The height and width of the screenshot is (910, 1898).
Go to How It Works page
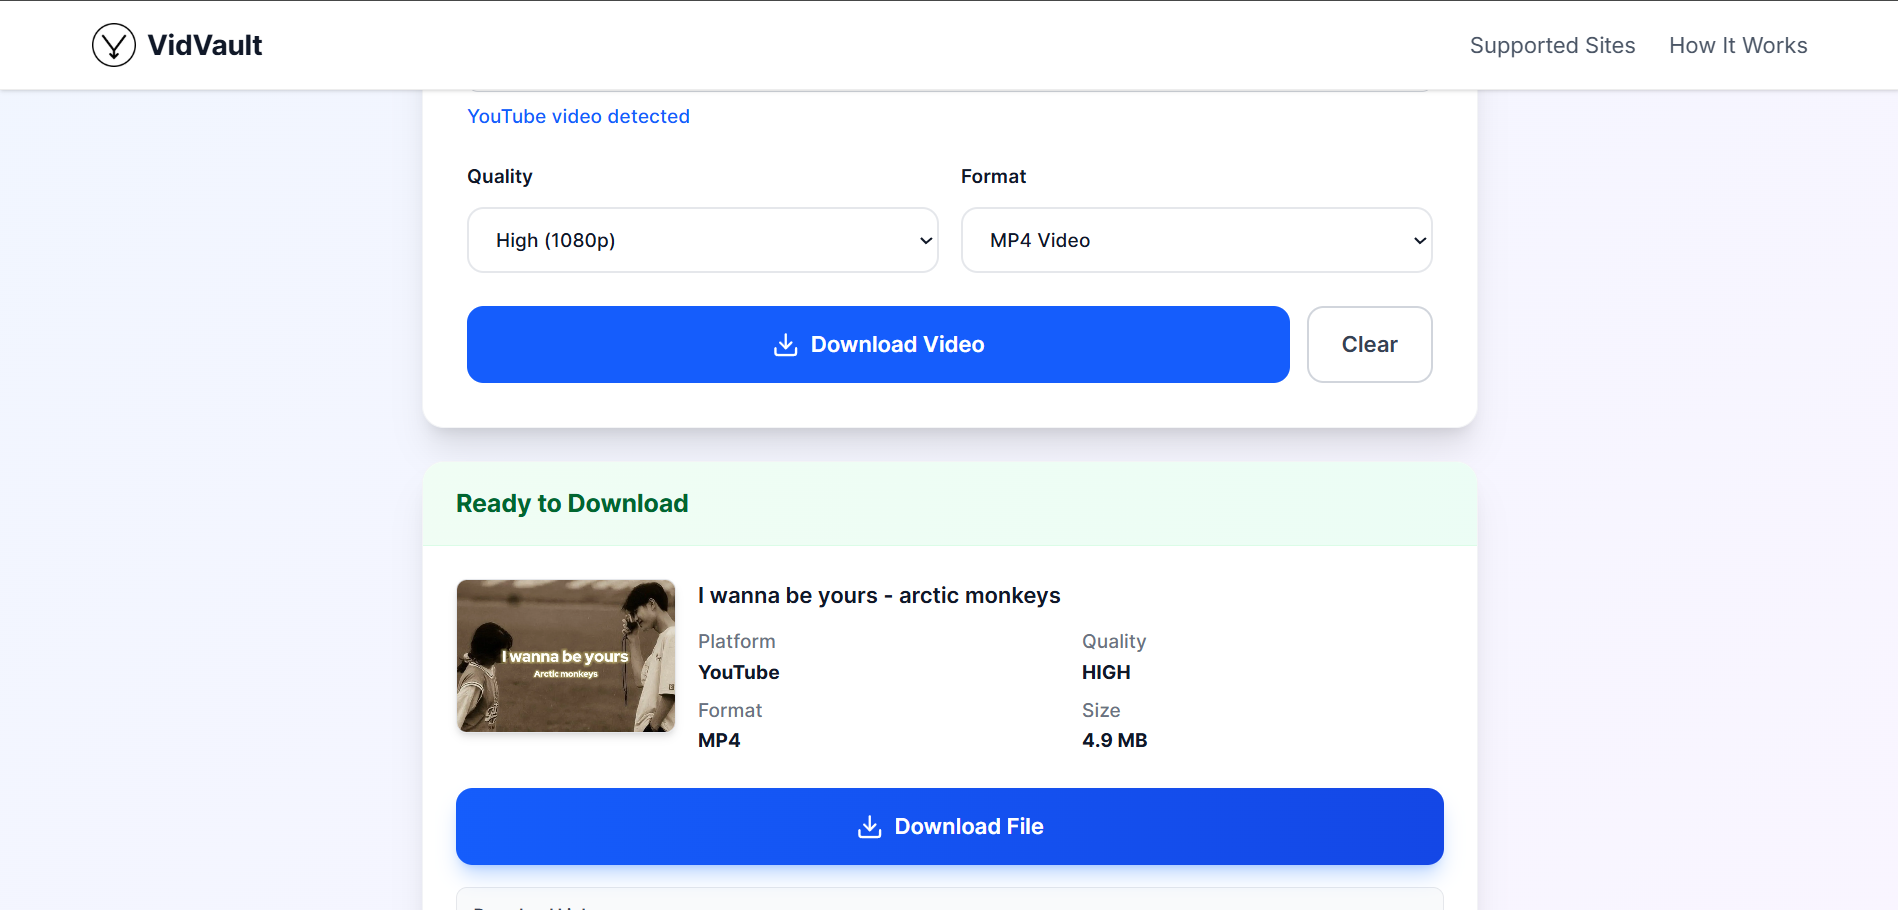[x=1738, y=45]
